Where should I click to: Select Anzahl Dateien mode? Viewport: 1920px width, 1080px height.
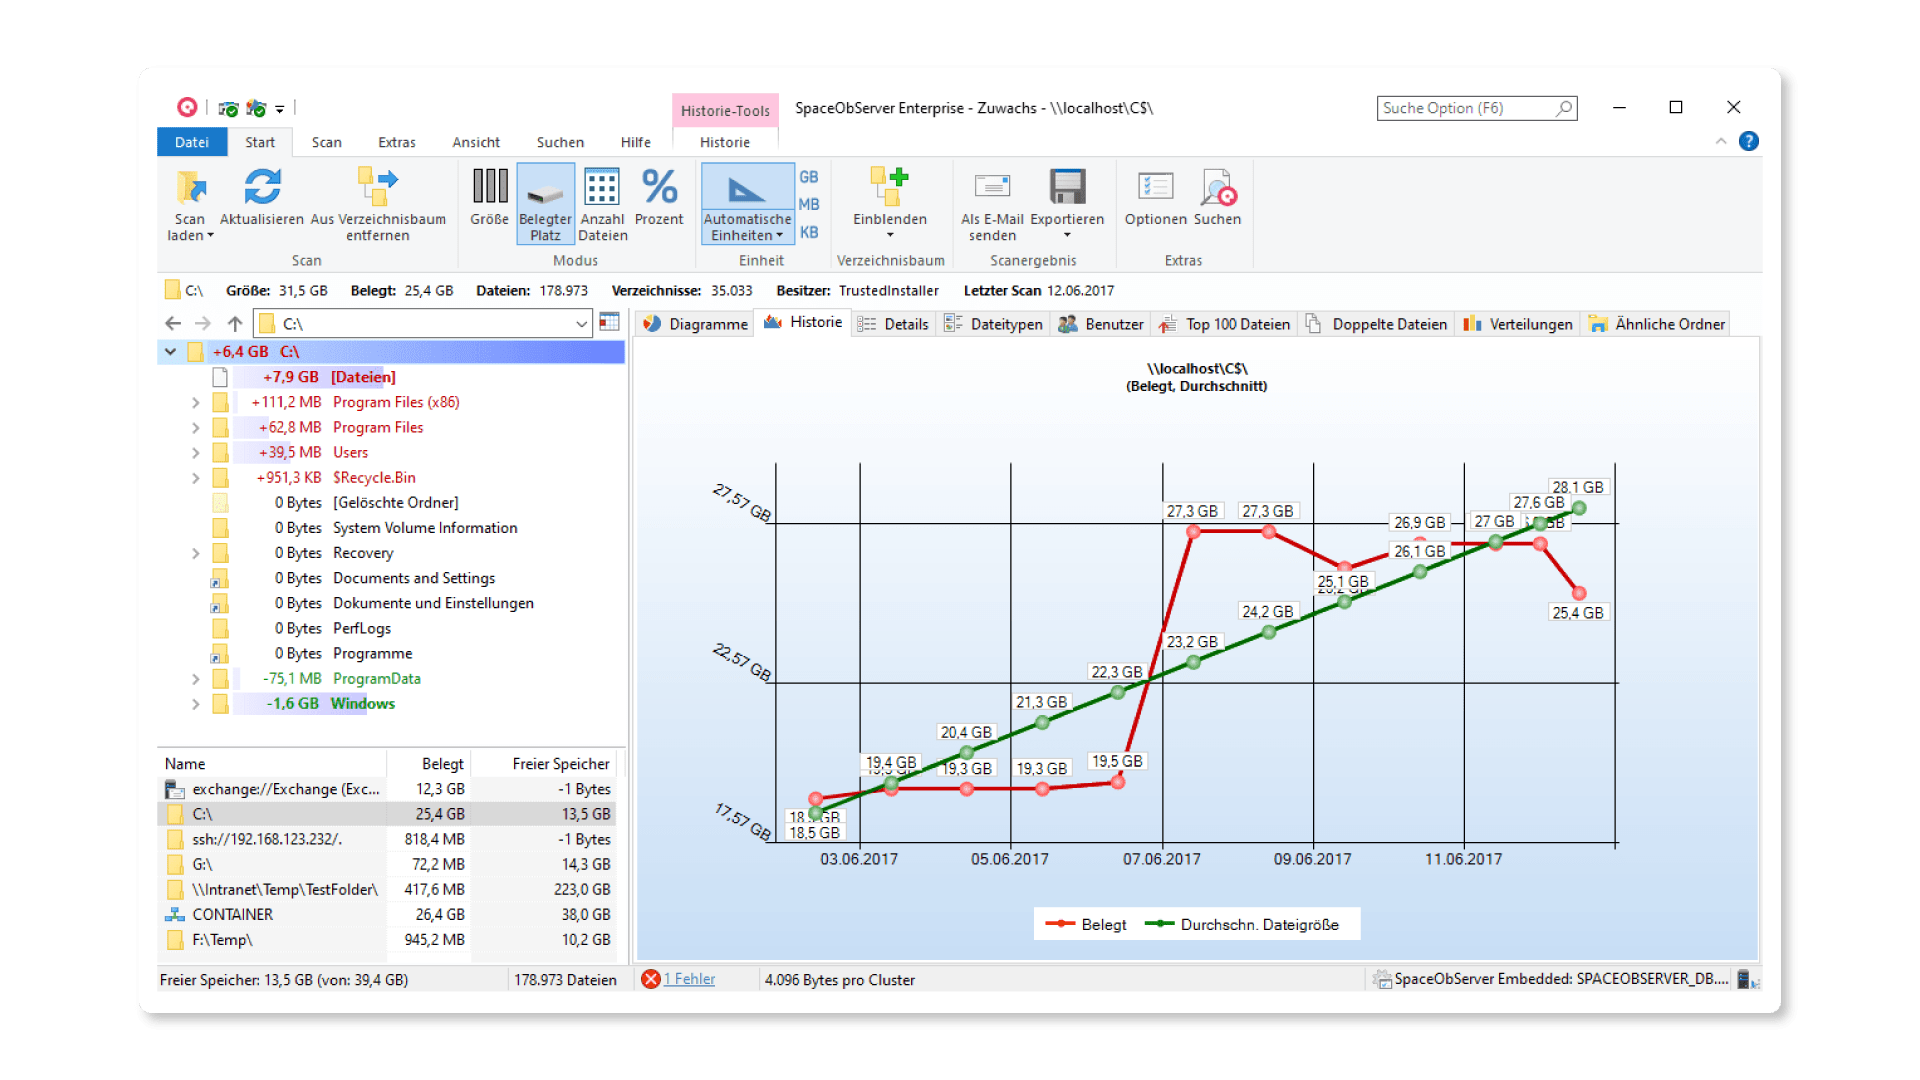click(x=602, y=205)
